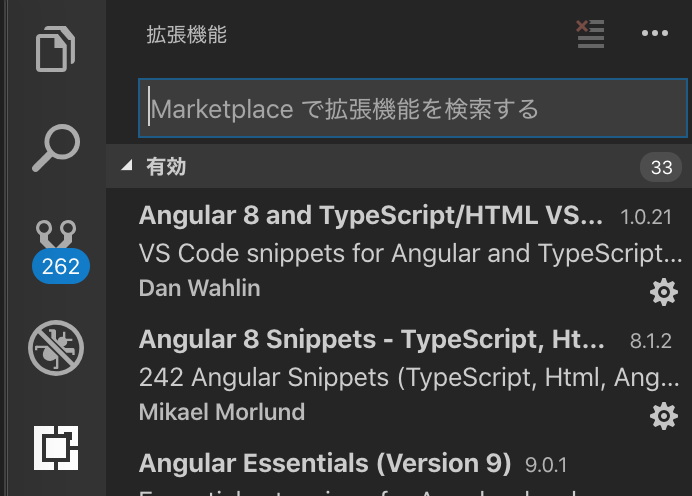Click the 262 source control badge
692x496 pixels.
[61, 266]
